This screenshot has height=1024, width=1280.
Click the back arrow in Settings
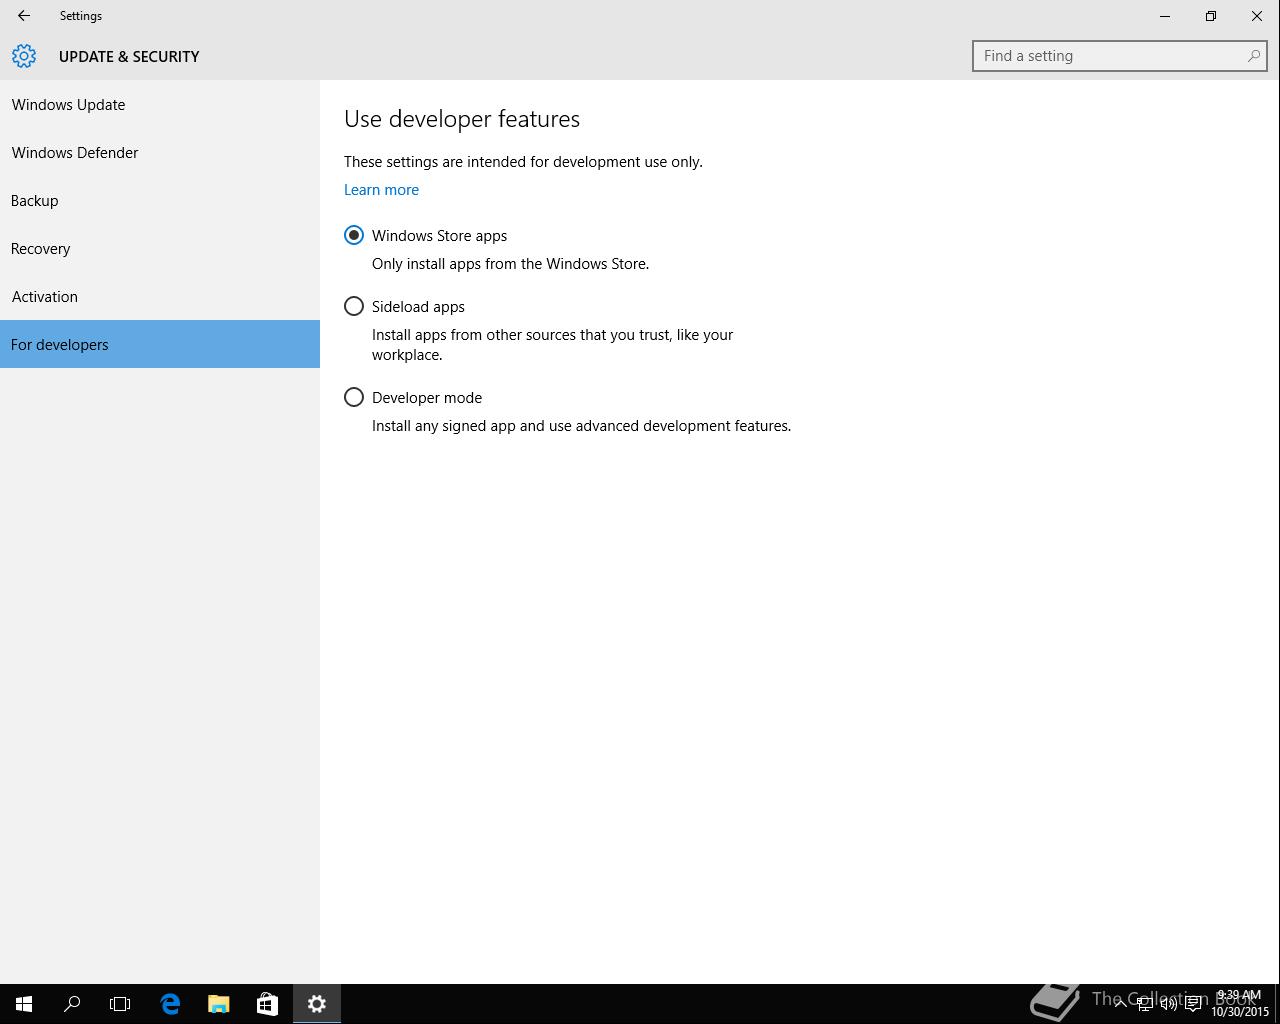pyautogui.click(x=24, y=16)
